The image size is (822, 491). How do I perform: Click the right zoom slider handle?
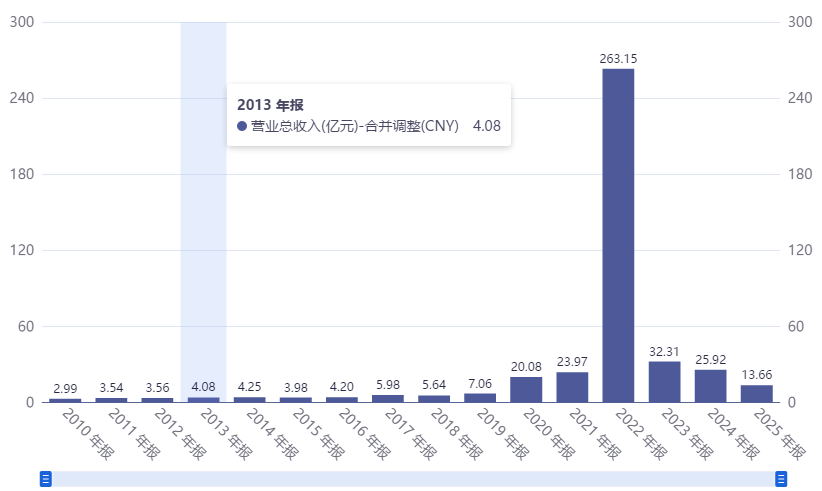781,478
